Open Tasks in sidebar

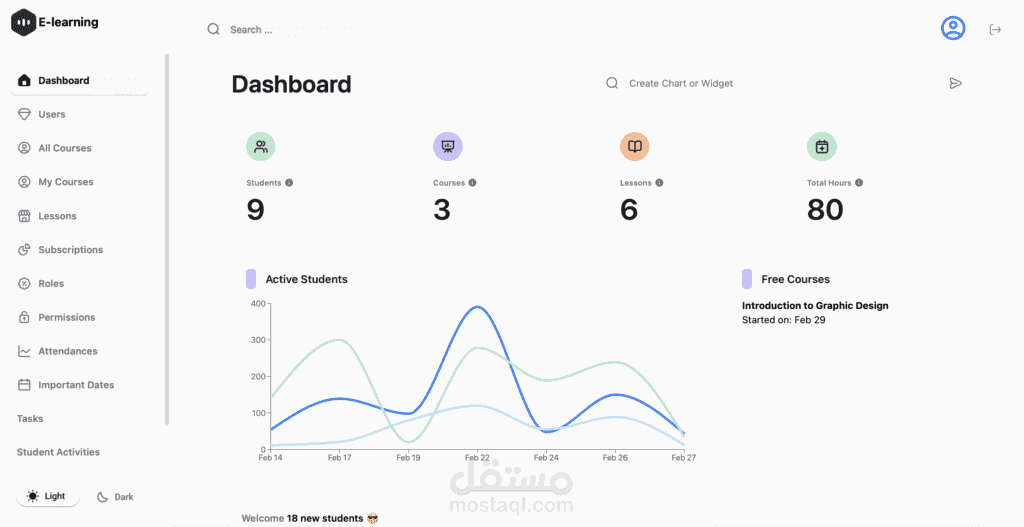(30, 419)
